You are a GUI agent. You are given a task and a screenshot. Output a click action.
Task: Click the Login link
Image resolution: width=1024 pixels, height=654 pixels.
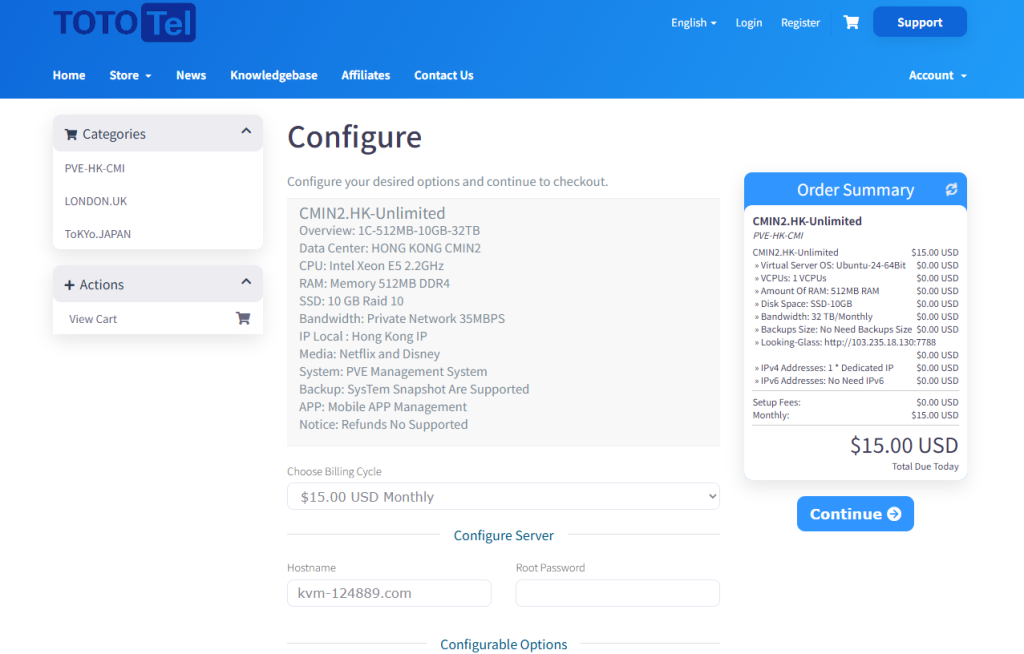[748, 23]
